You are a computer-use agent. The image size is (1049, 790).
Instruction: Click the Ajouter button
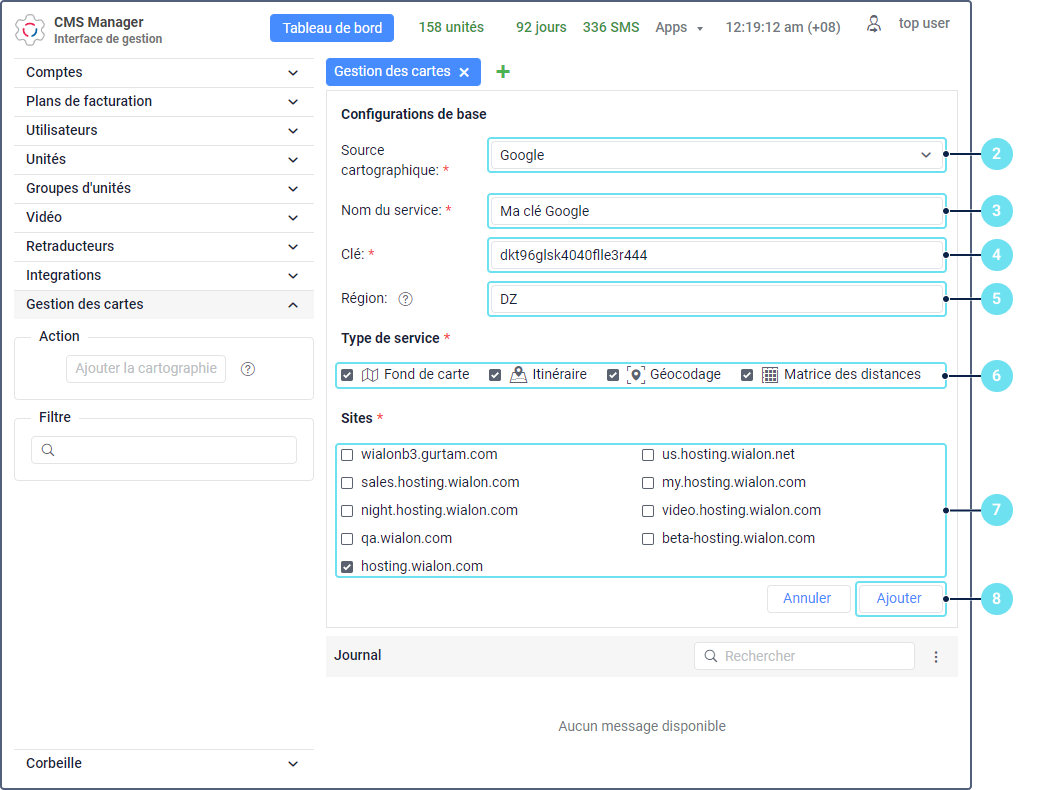tap(899, 598)
